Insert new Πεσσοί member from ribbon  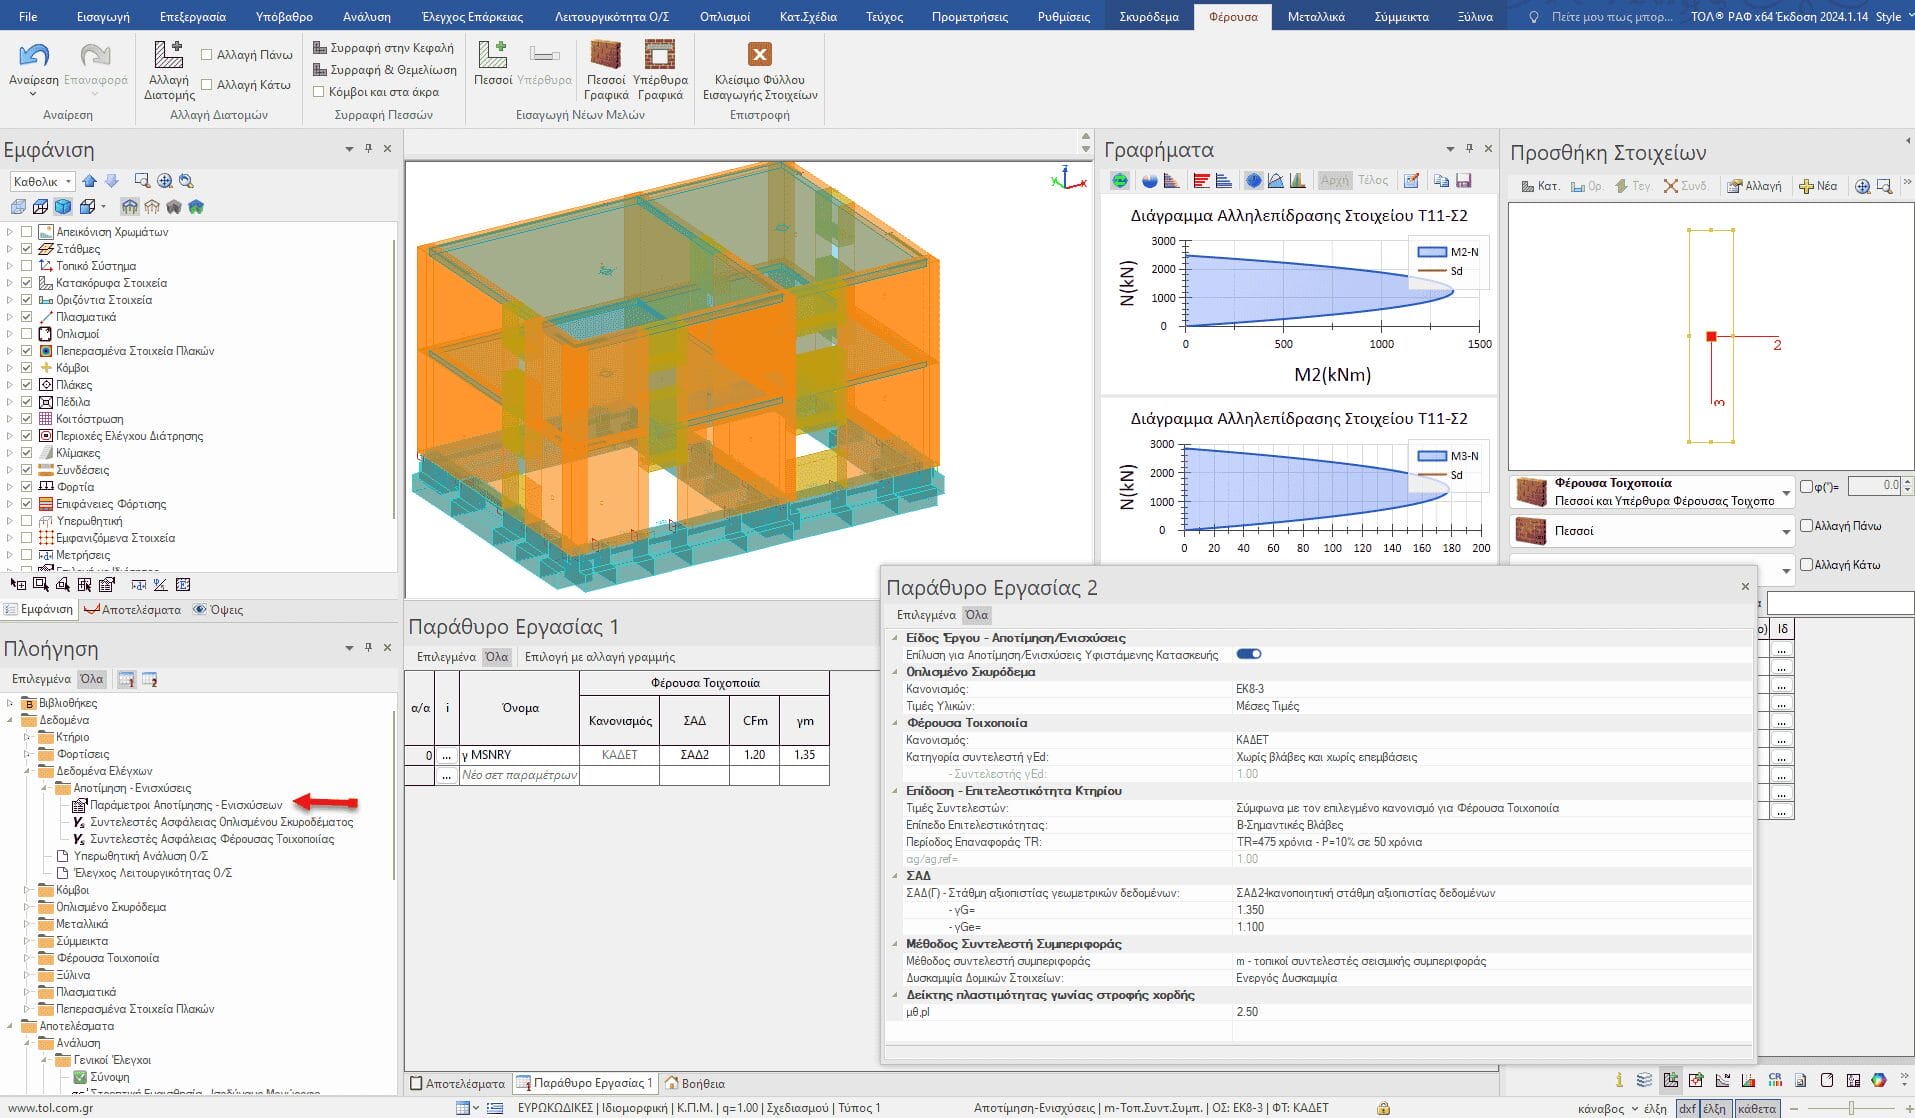point(492,55)
